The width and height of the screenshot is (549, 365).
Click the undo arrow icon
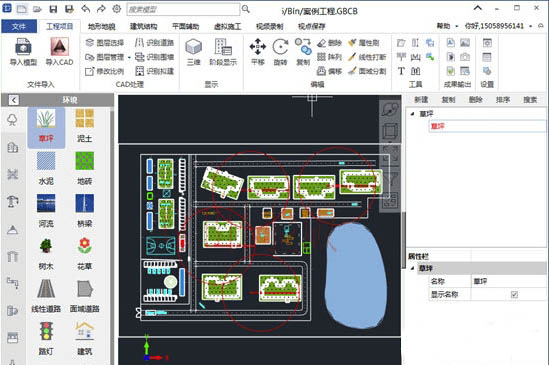click(x=86, y=9)
